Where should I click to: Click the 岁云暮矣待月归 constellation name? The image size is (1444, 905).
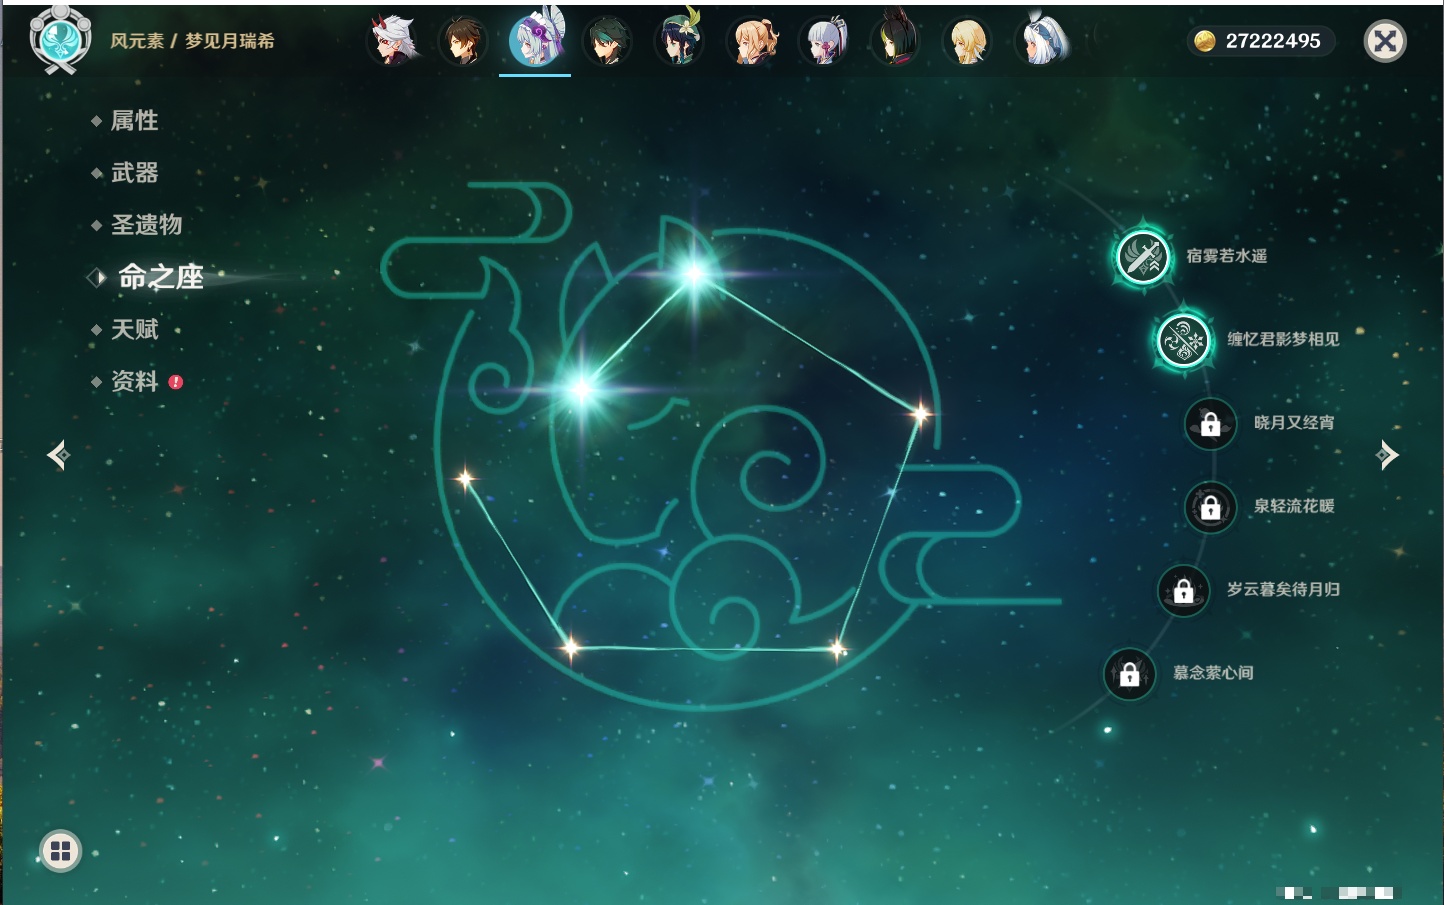pyautogui.click(x=1283, y=589)
